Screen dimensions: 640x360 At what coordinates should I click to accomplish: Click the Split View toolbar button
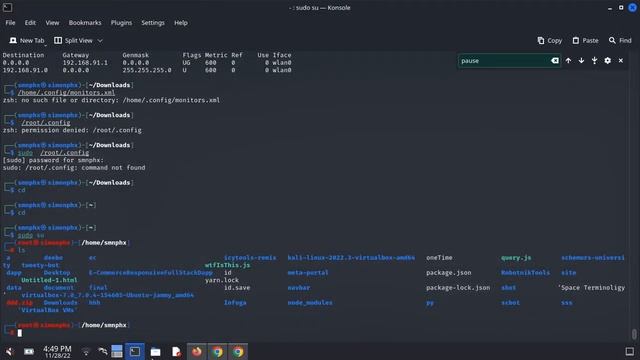point(73,40)
